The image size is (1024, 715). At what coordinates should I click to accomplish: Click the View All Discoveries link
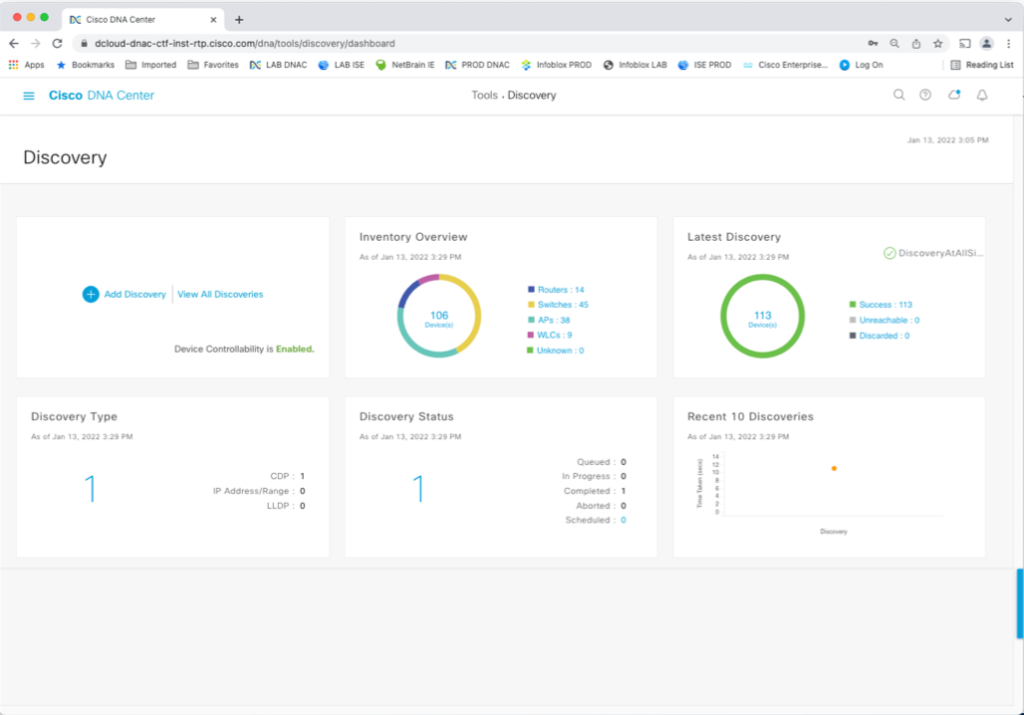pos(220,294)
